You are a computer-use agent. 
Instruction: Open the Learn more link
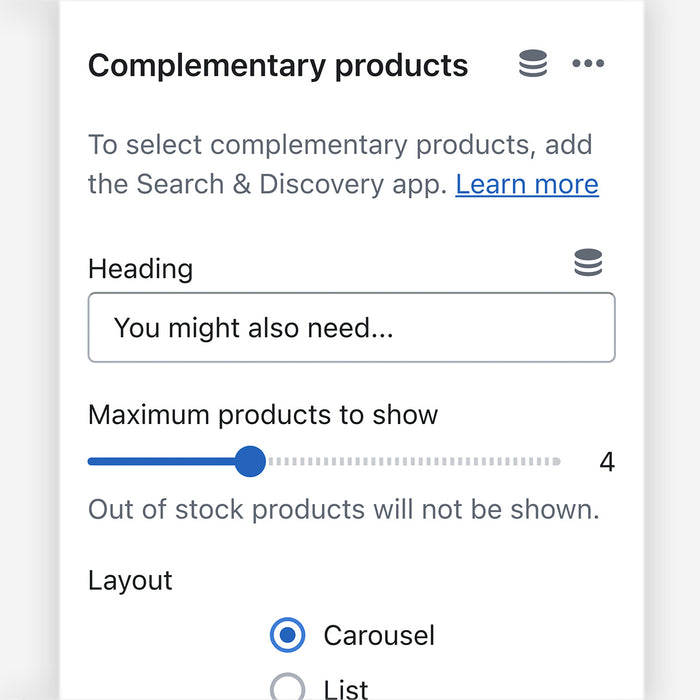tap(527, 184)
